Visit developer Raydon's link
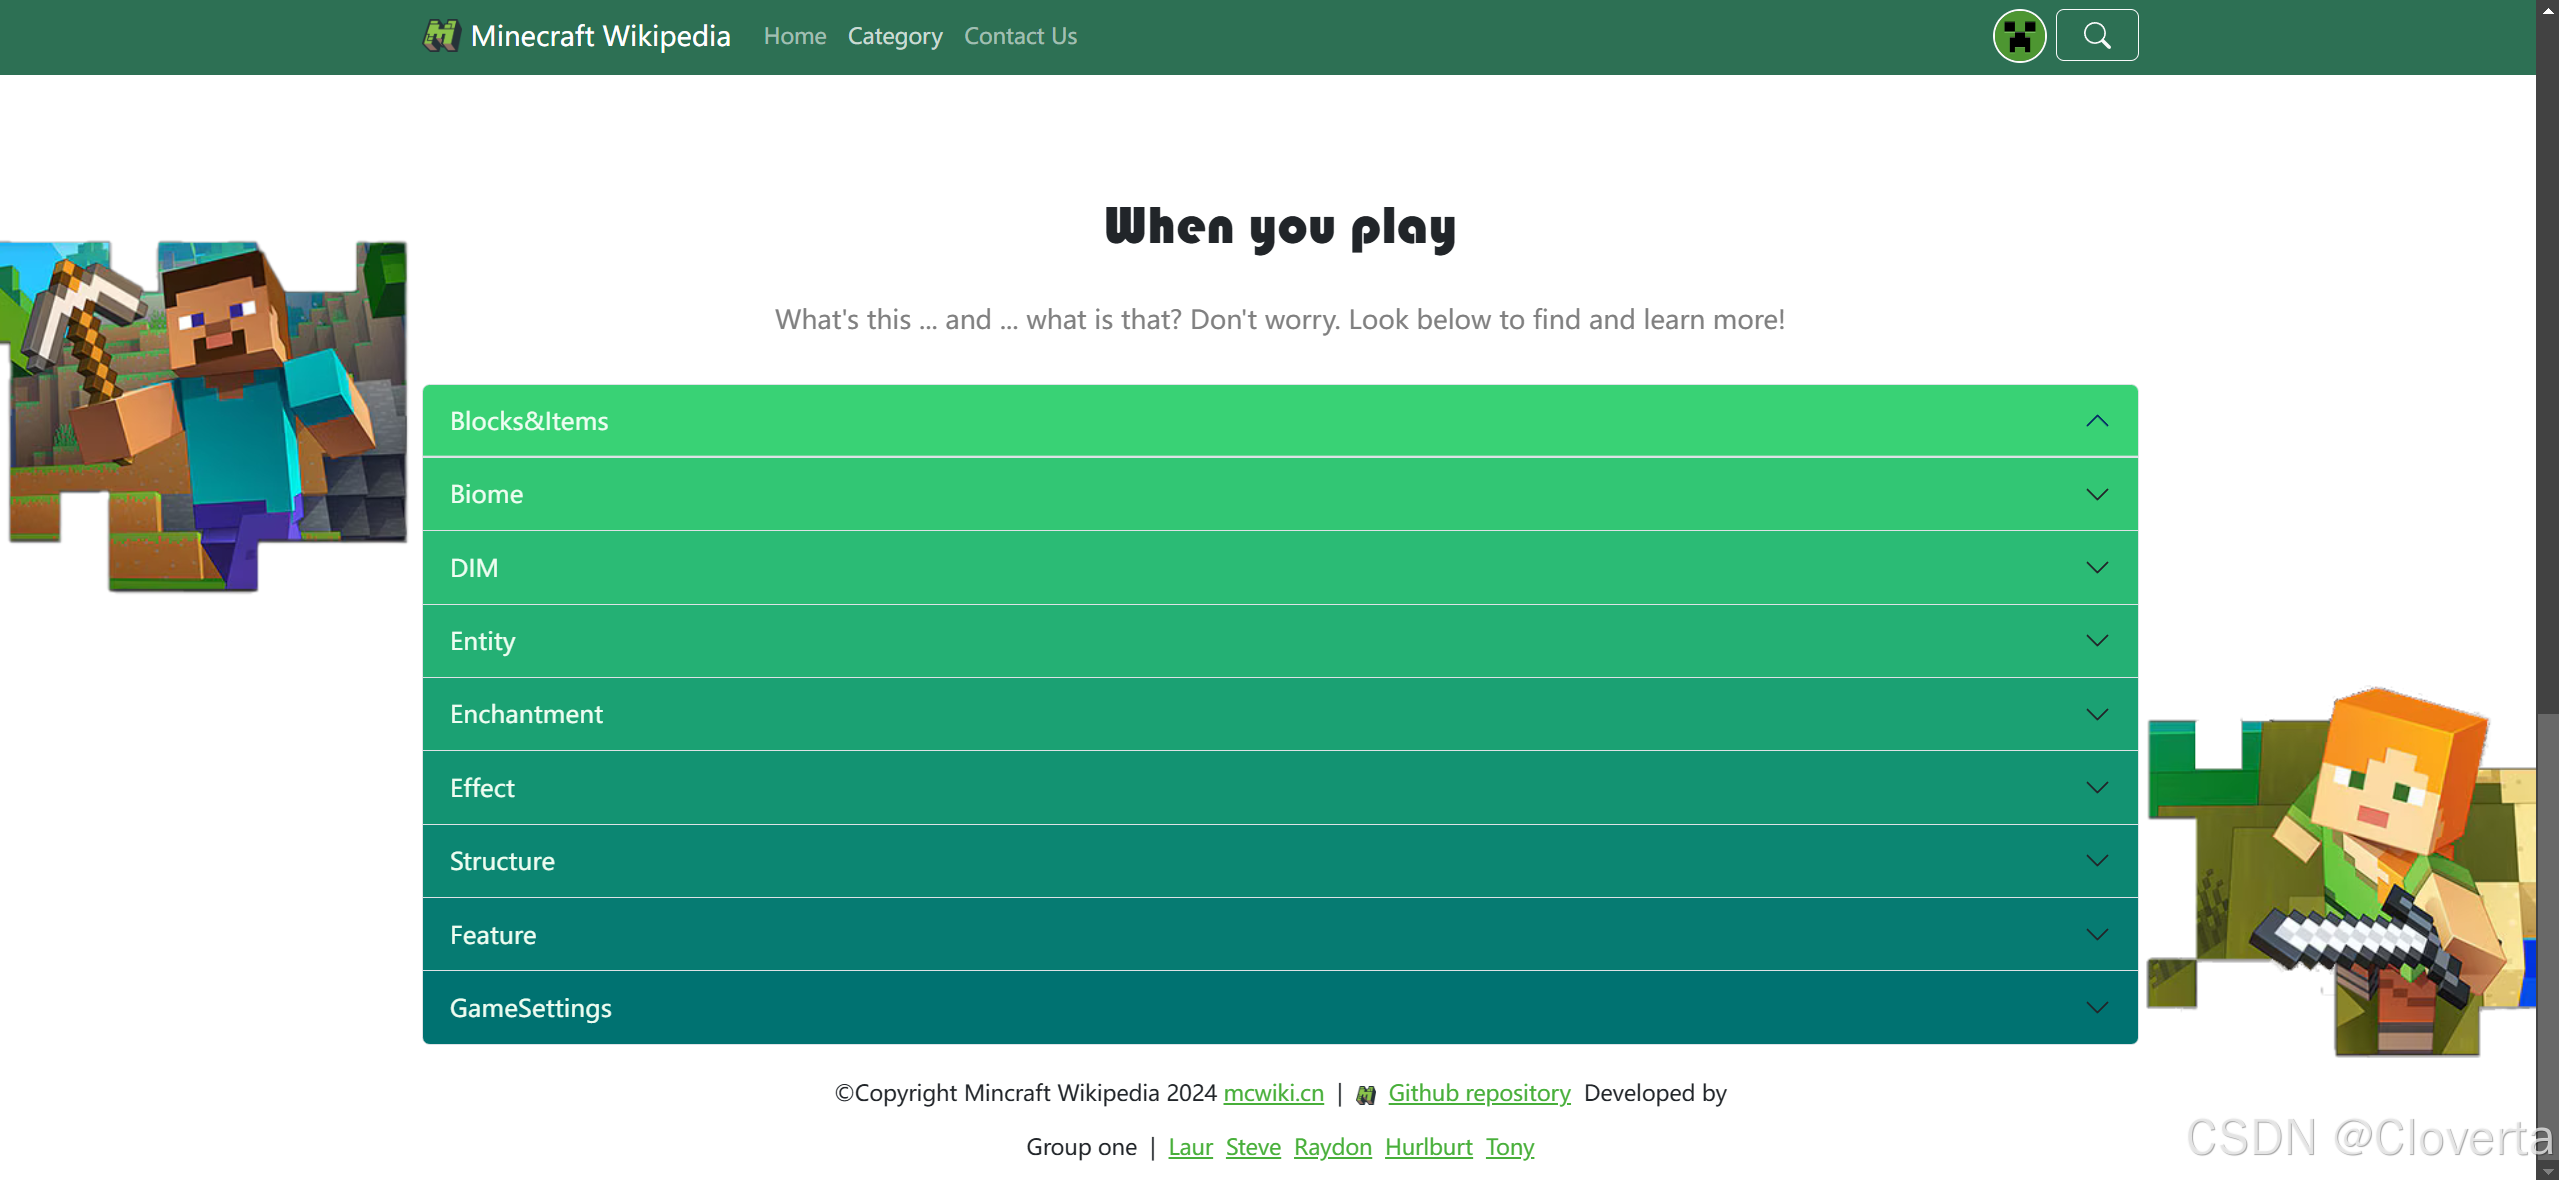Viewport: 2559px width, 1180px height. [1332, 1147]
